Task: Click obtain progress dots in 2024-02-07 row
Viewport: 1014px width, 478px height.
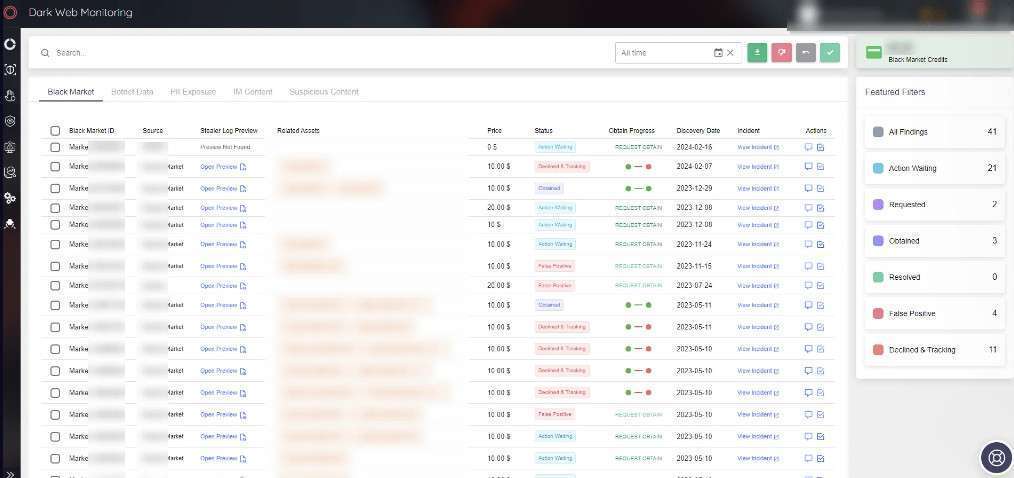Action: [x=638, y=167]
